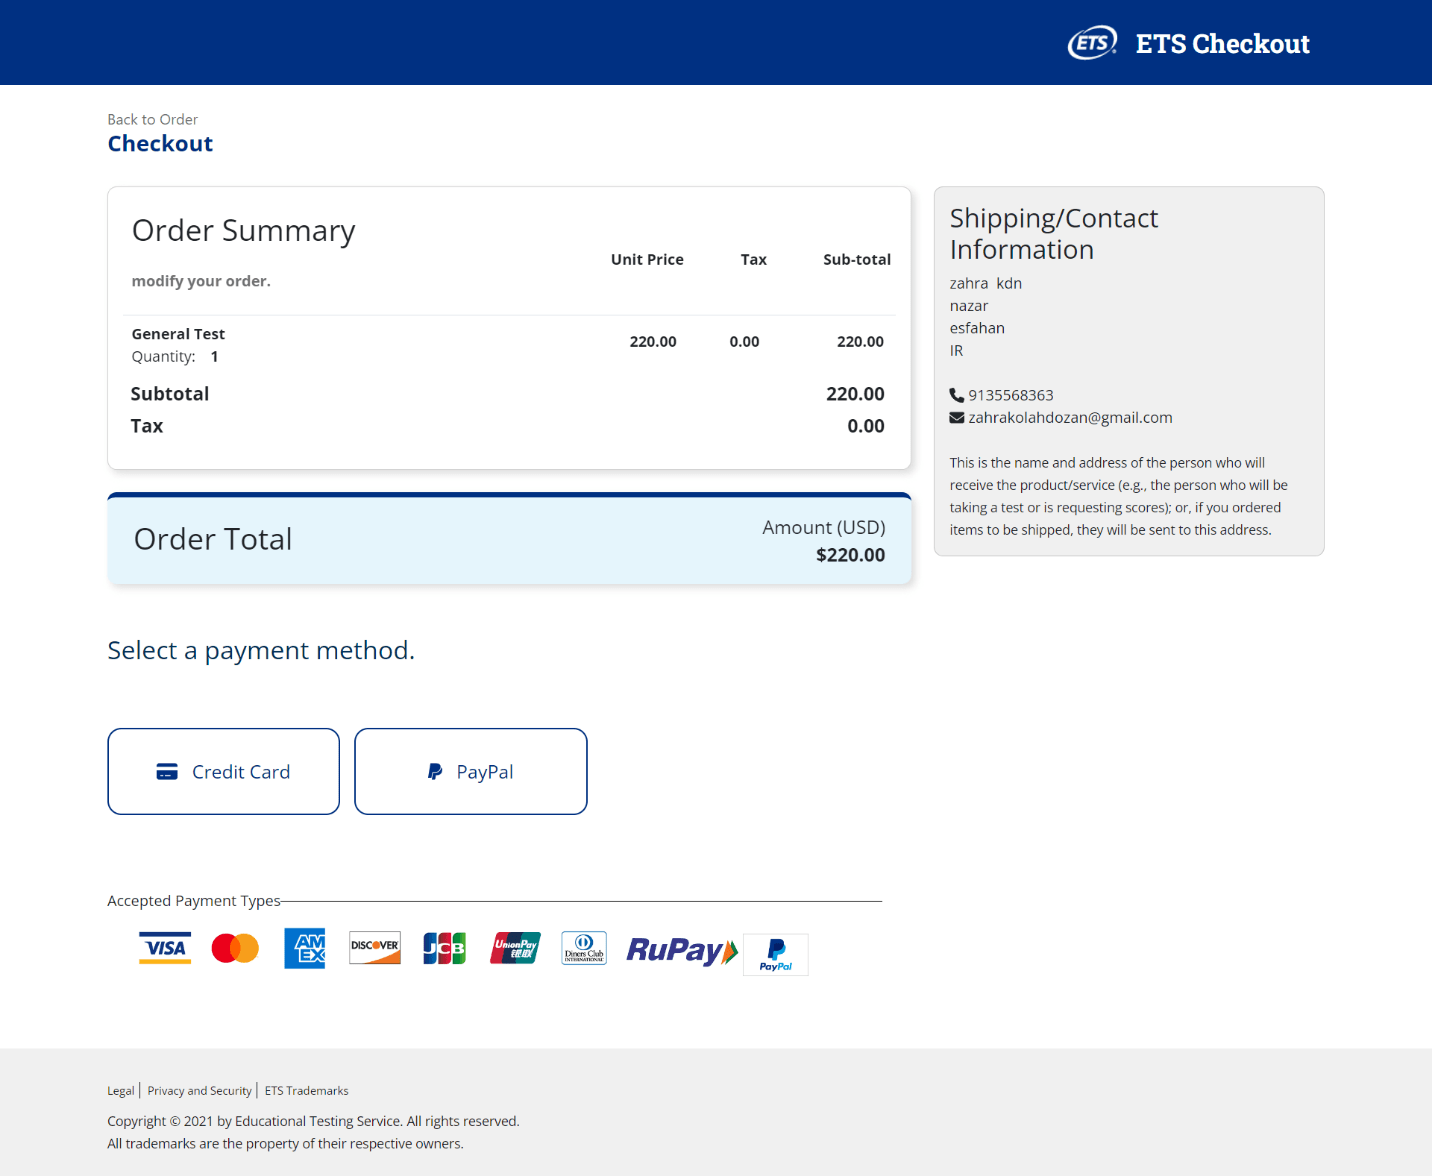Click phone number 9135568363
Viewport: 1432px width, 1176px height.
tap(1011, 395)
